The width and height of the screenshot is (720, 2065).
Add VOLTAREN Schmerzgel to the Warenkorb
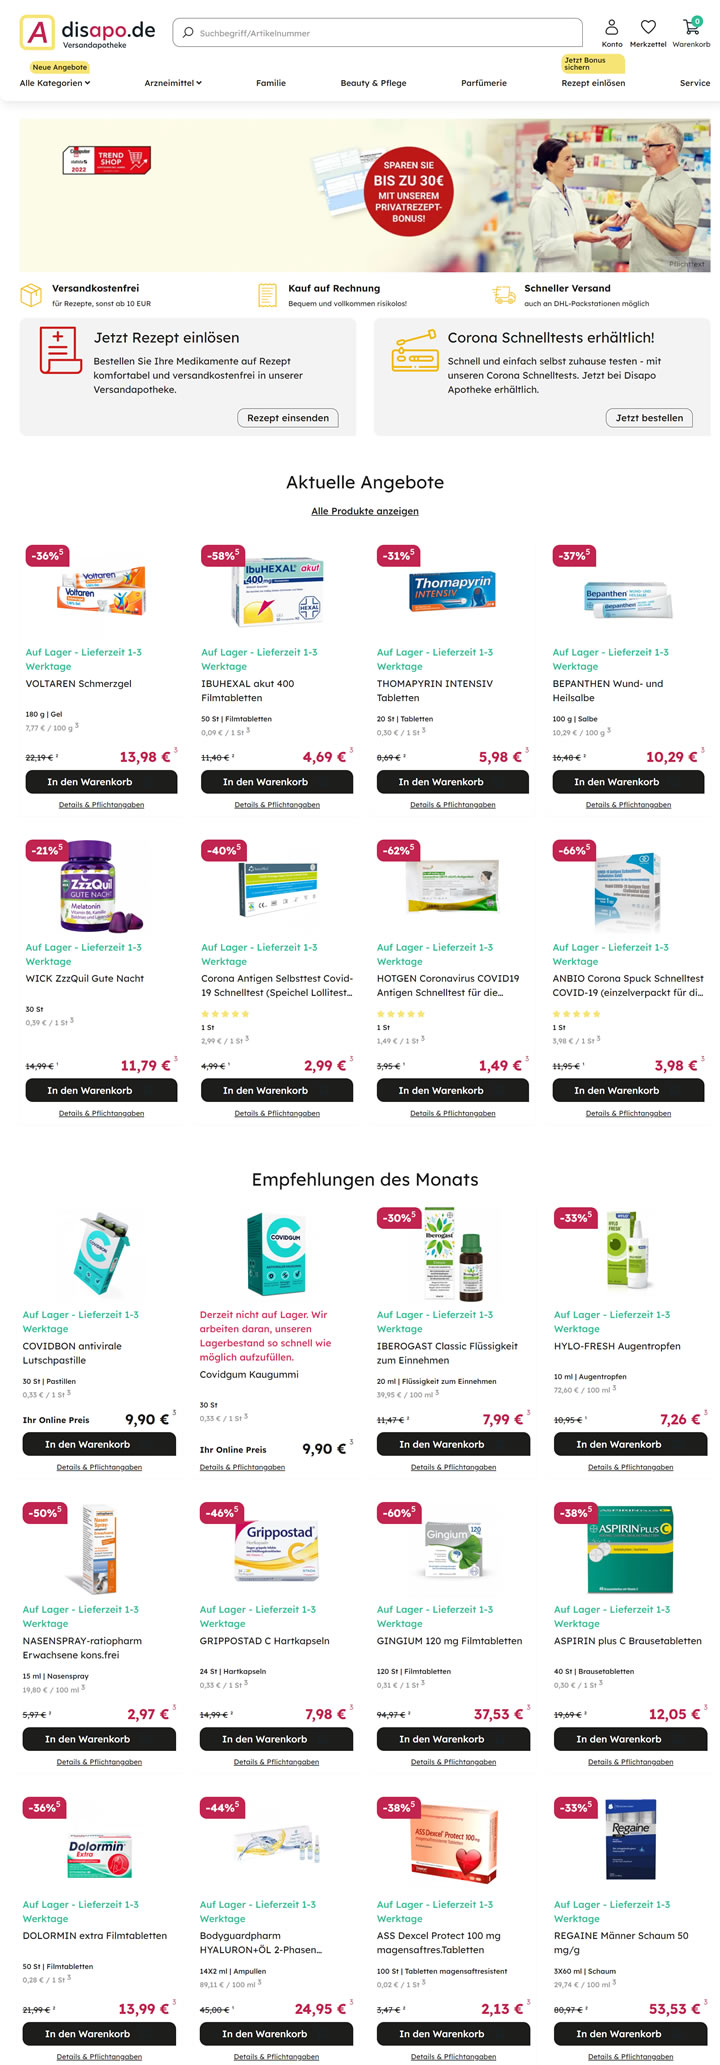pos(101,782)
